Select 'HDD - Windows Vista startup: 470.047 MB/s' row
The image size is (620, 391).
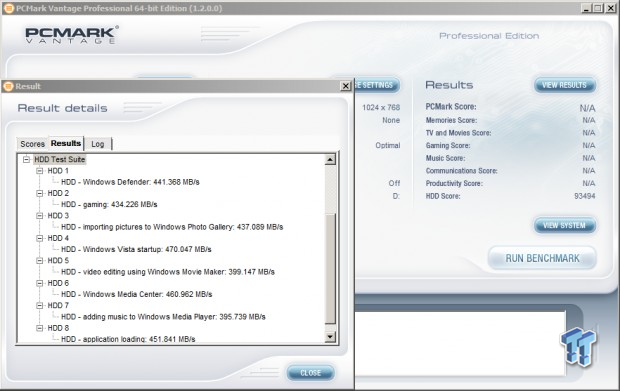[x=136, y=249]
